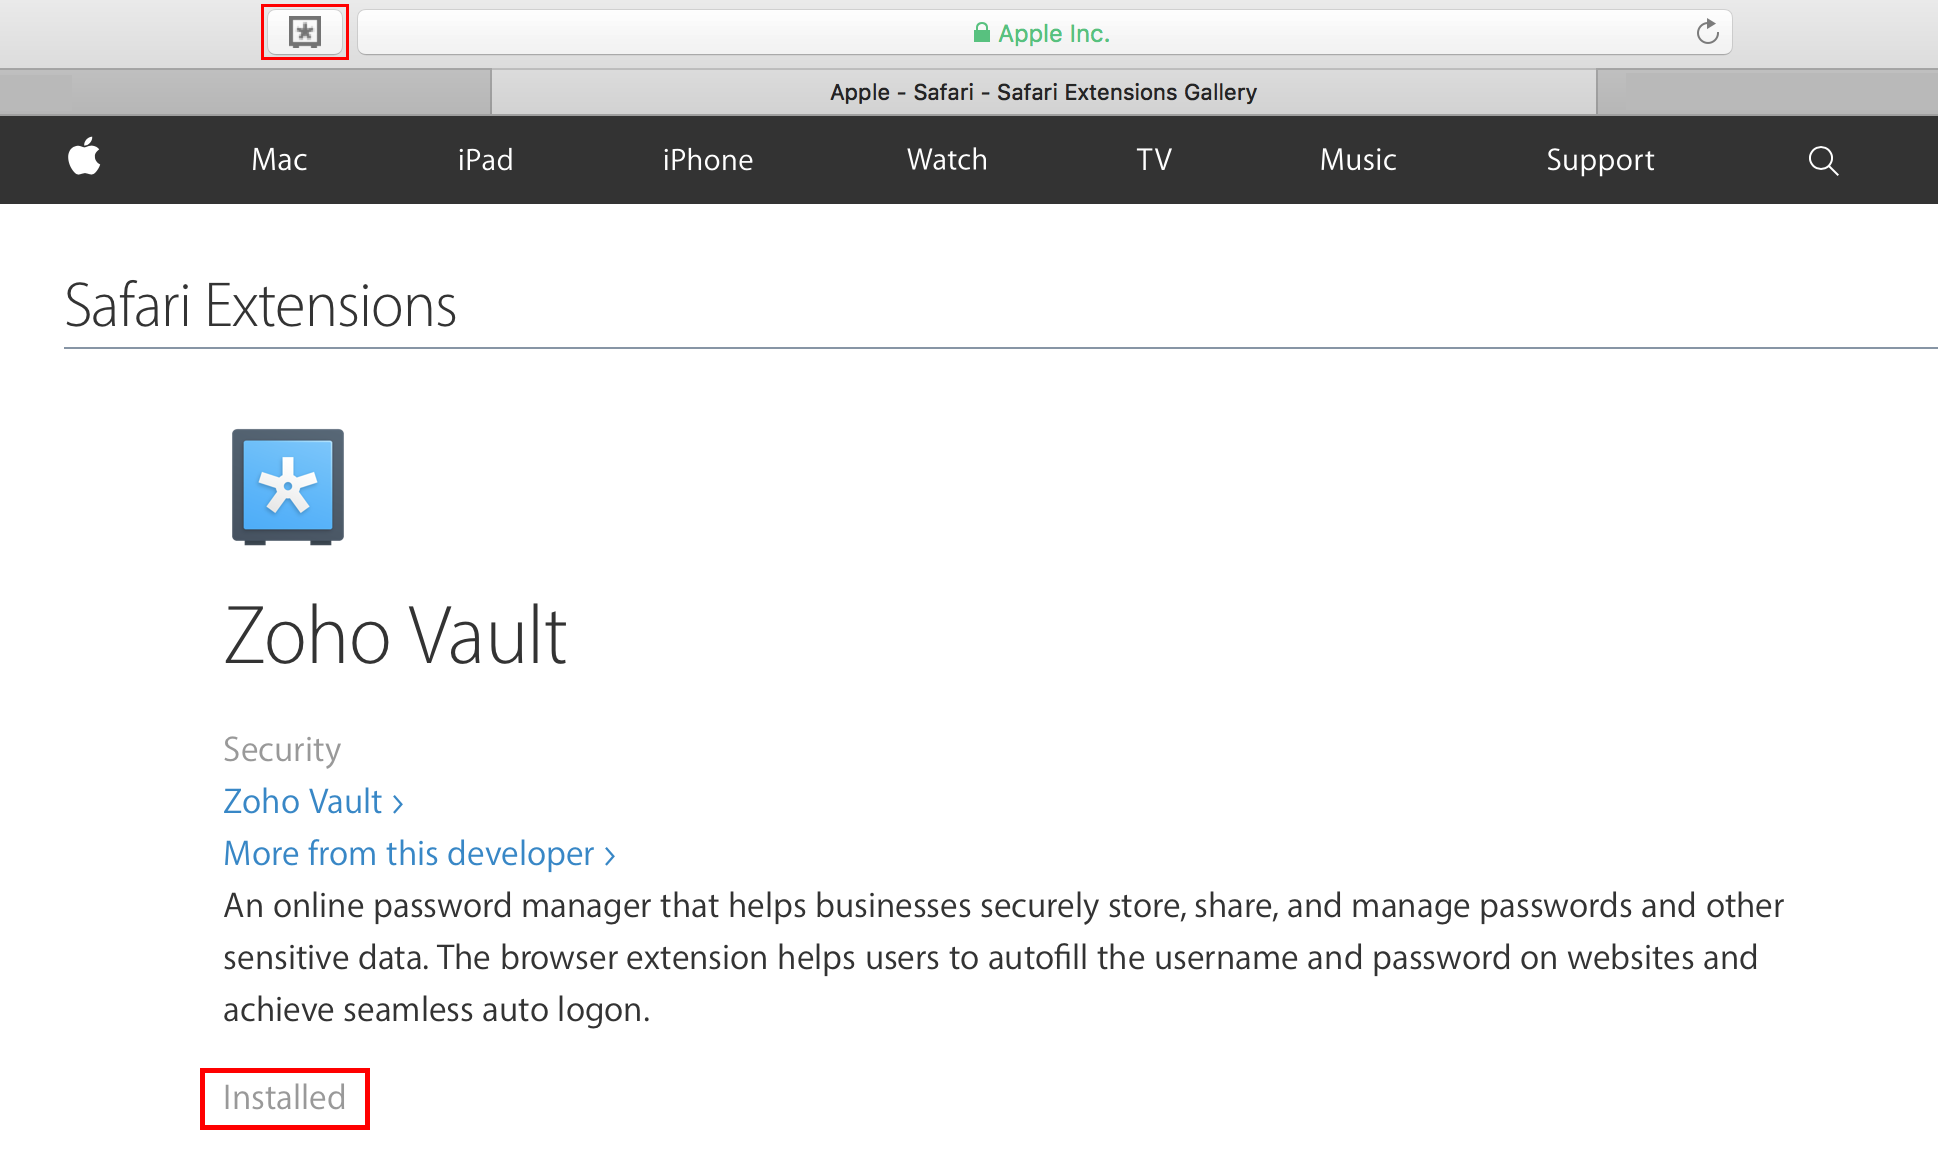The height and width of the screenshot is (1150, 1938).
Task: Switch to the Safari Extensions Gallery tab
Action: click(1042, 91)
